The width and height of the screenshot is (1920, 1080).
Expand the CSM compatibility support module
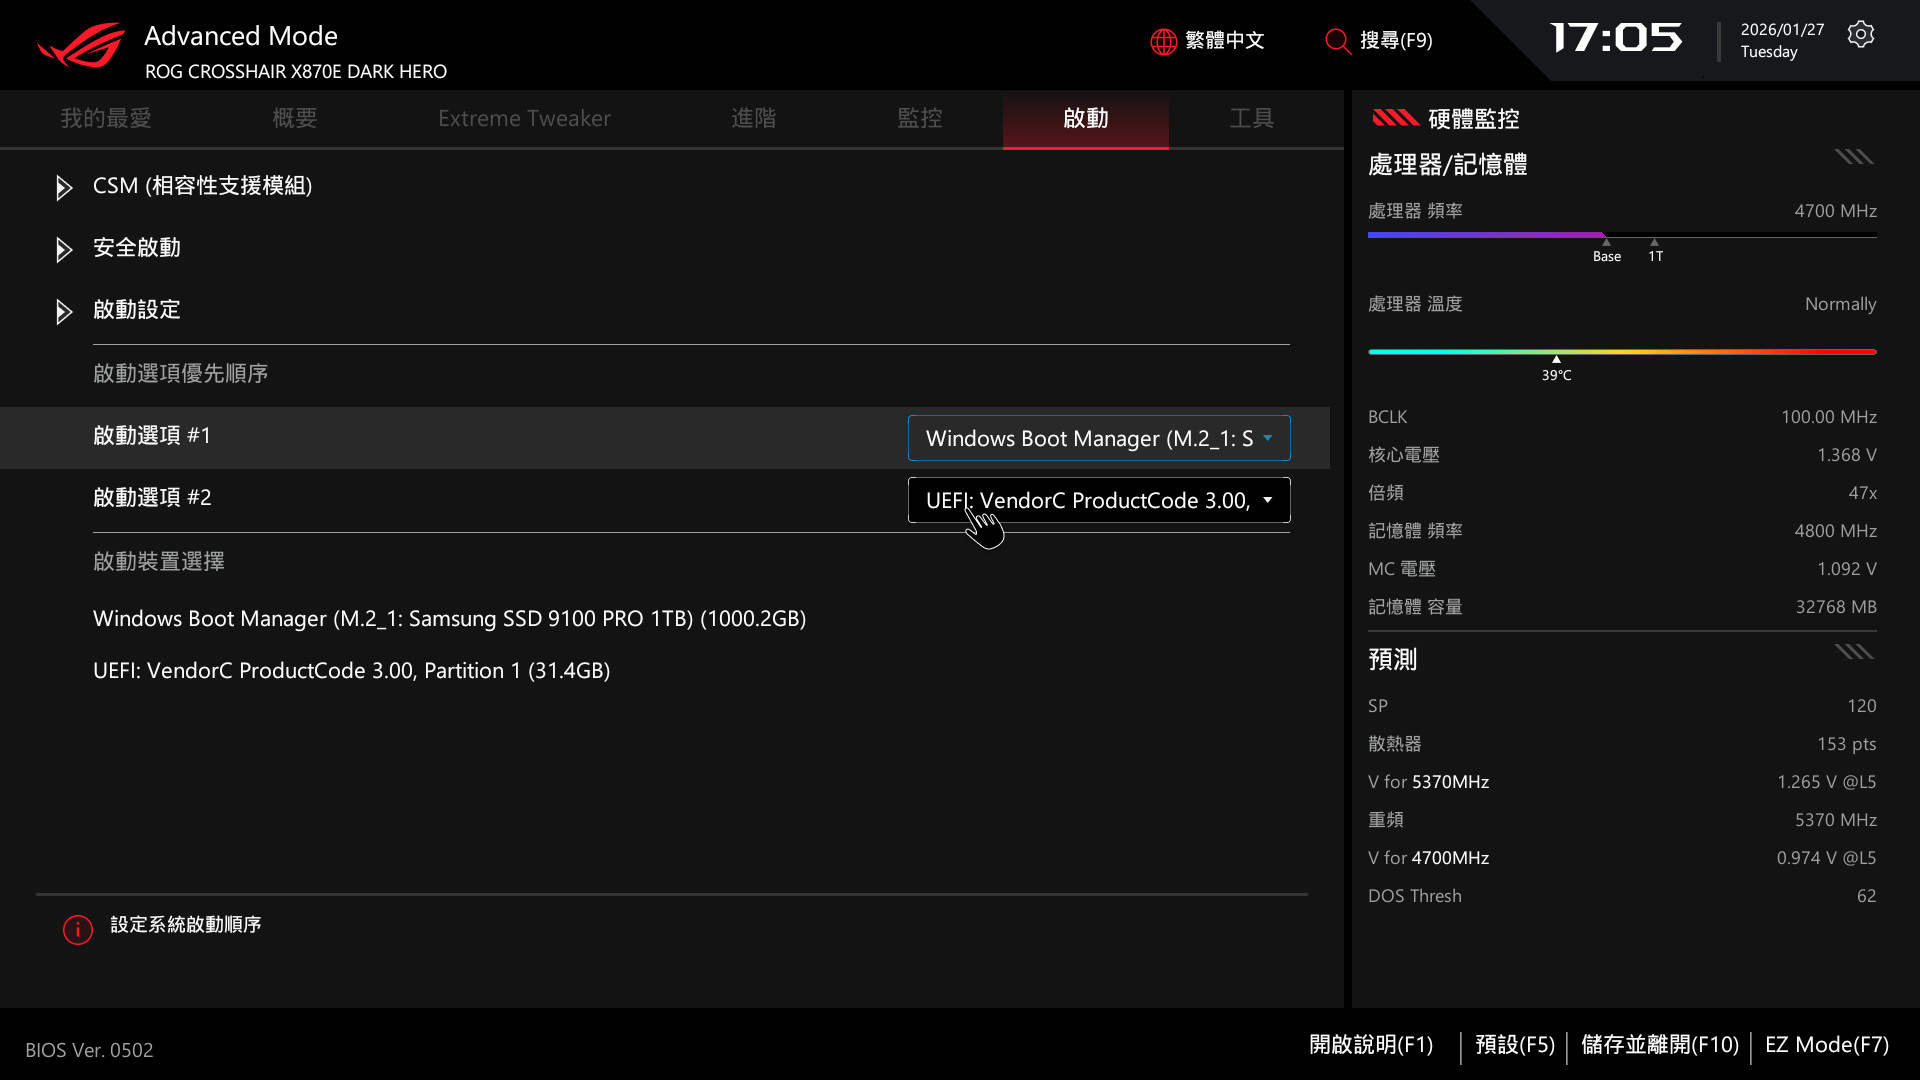pyautogui.click(x=202, y=186)
